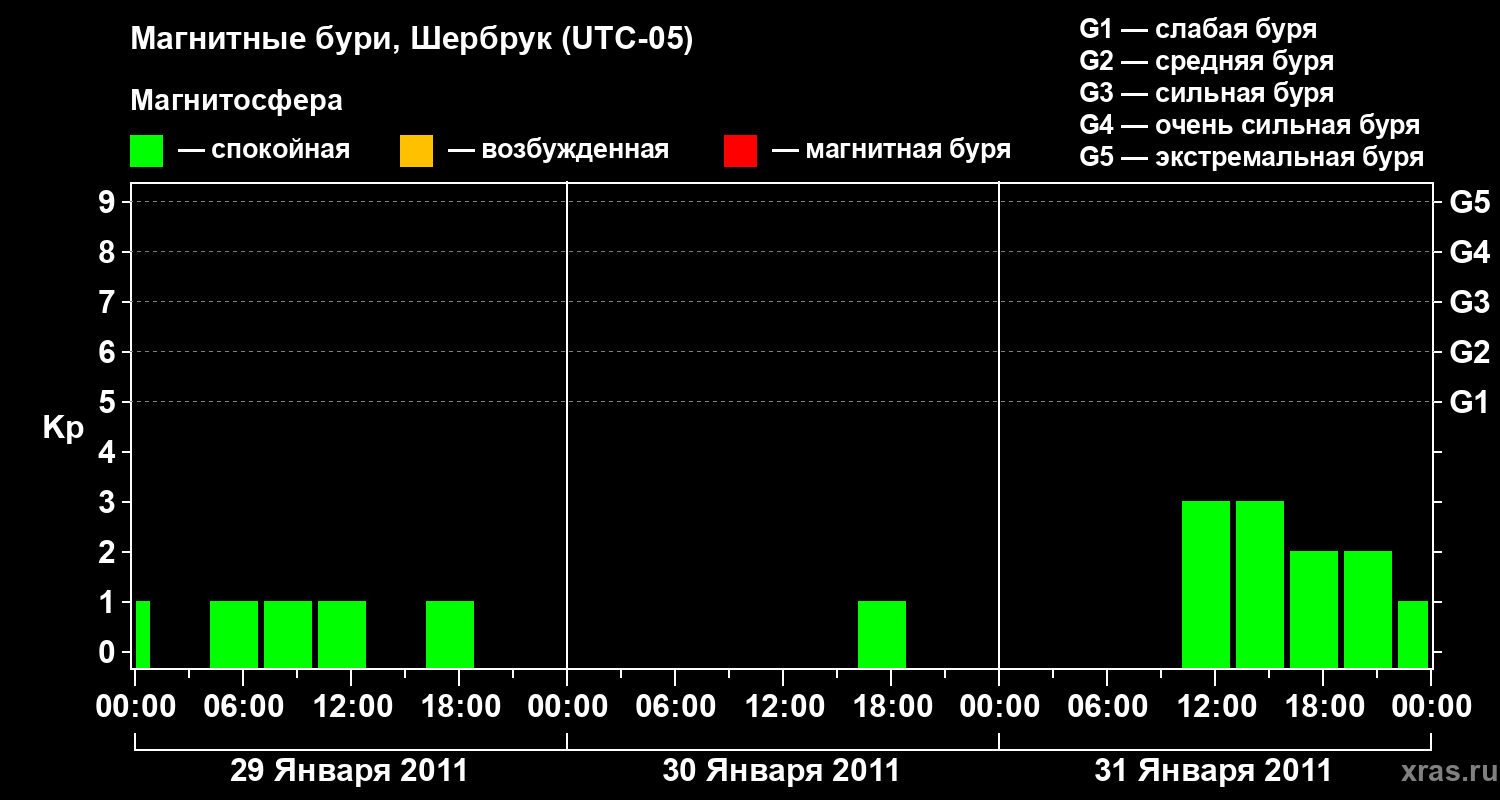Image resolution: width=1500 pixels, height=800 pixels.
Task: Click the green 'спокойная' legend swatch
Action: [147, 151]
